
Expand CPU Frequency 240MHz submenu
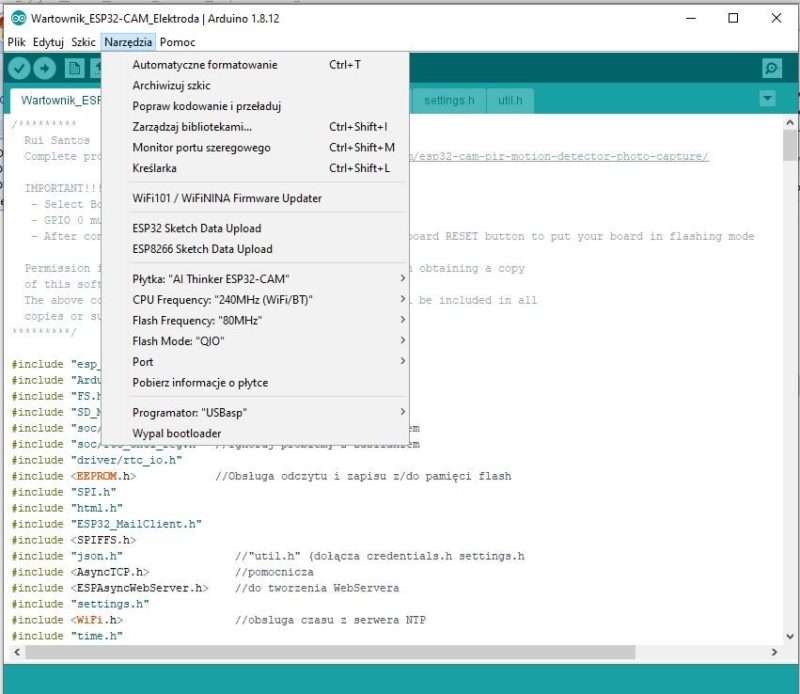click(255, 300)
